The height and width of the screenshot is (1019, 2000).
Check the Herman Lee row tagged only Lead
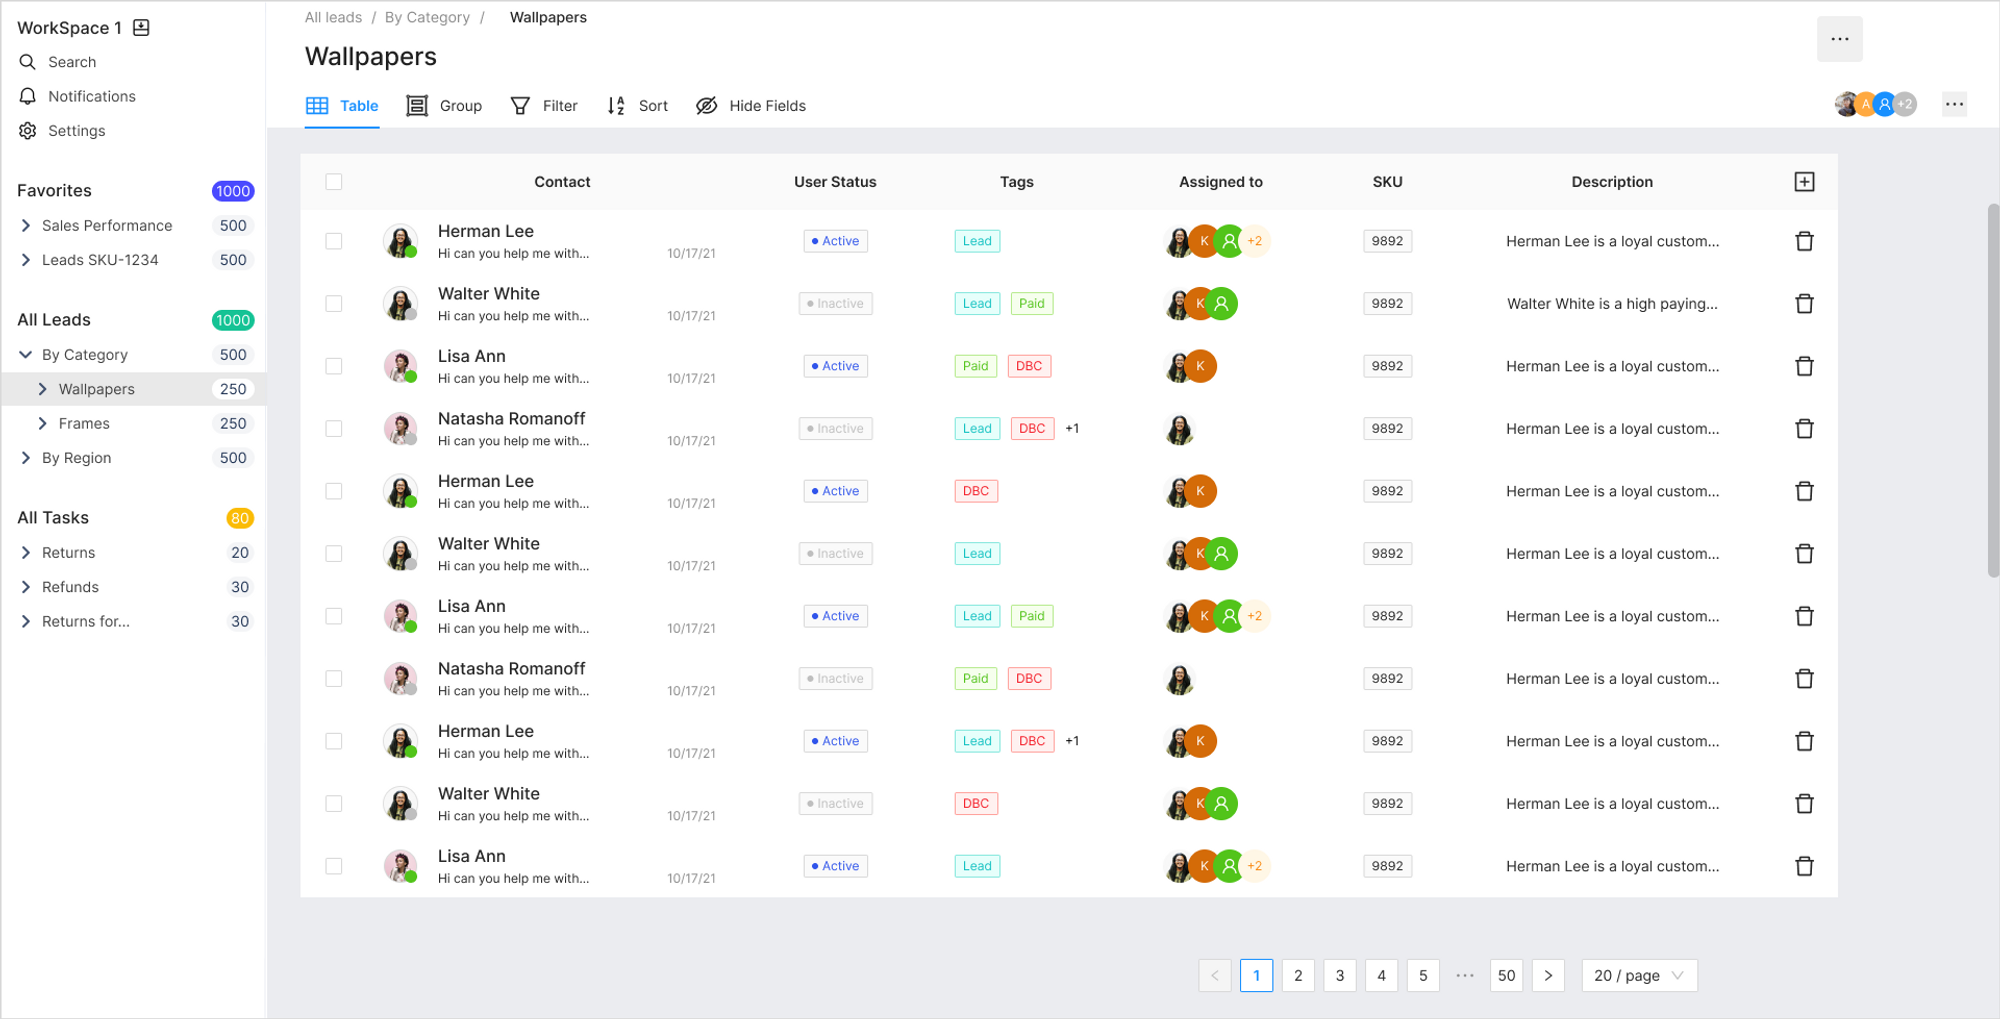click(x=334, y=241)
